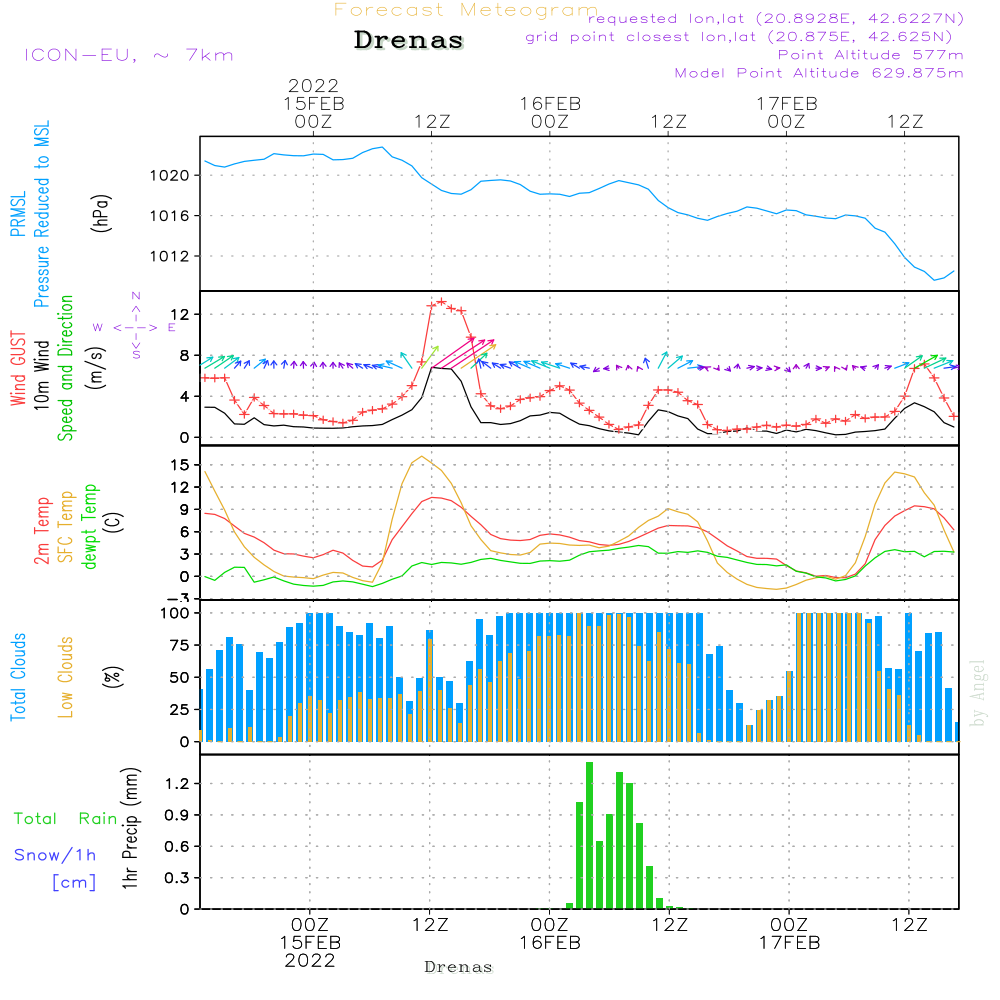This screenshot has width=1000, height=1000.
Task: Click the 'dewpt Temp' green label
Action: pos(89,526)
